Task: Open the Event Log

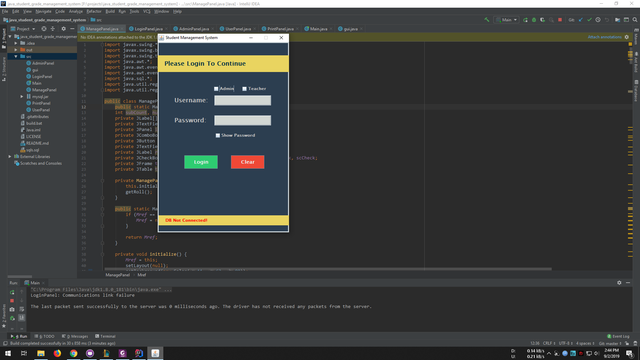Action: 618,336
